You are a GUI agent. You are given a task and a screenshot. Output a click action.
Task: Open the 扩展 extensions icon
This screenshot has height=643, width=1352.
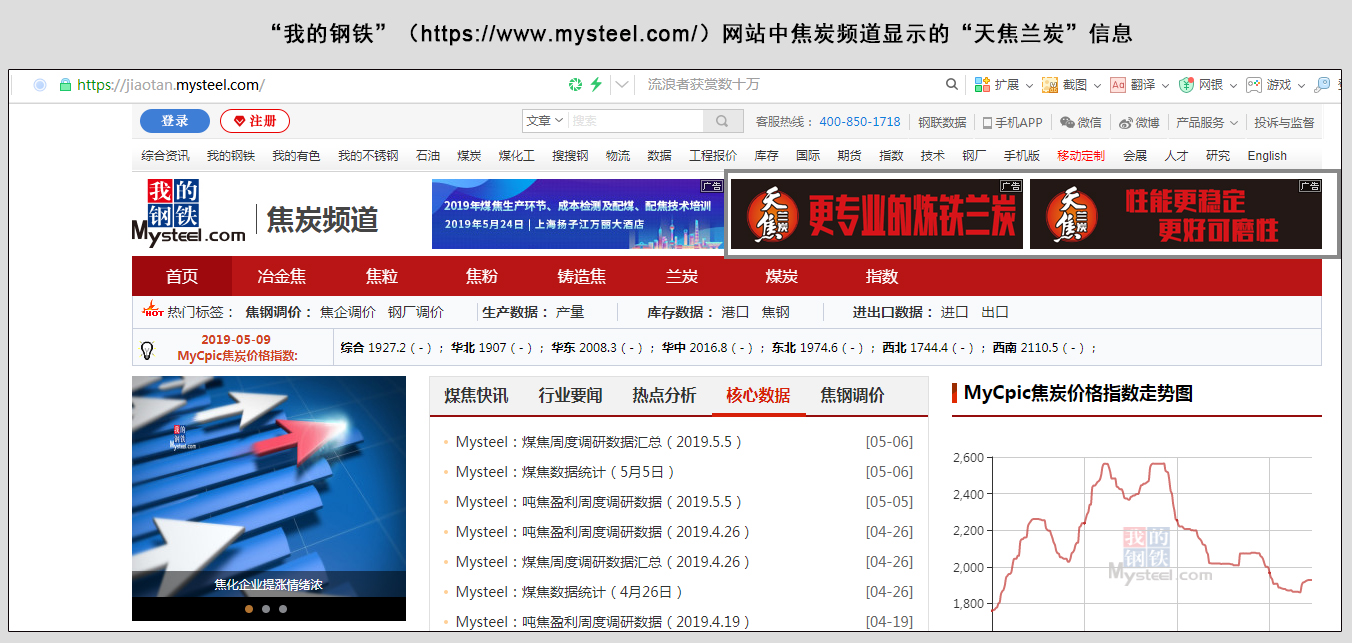point(982,85)
